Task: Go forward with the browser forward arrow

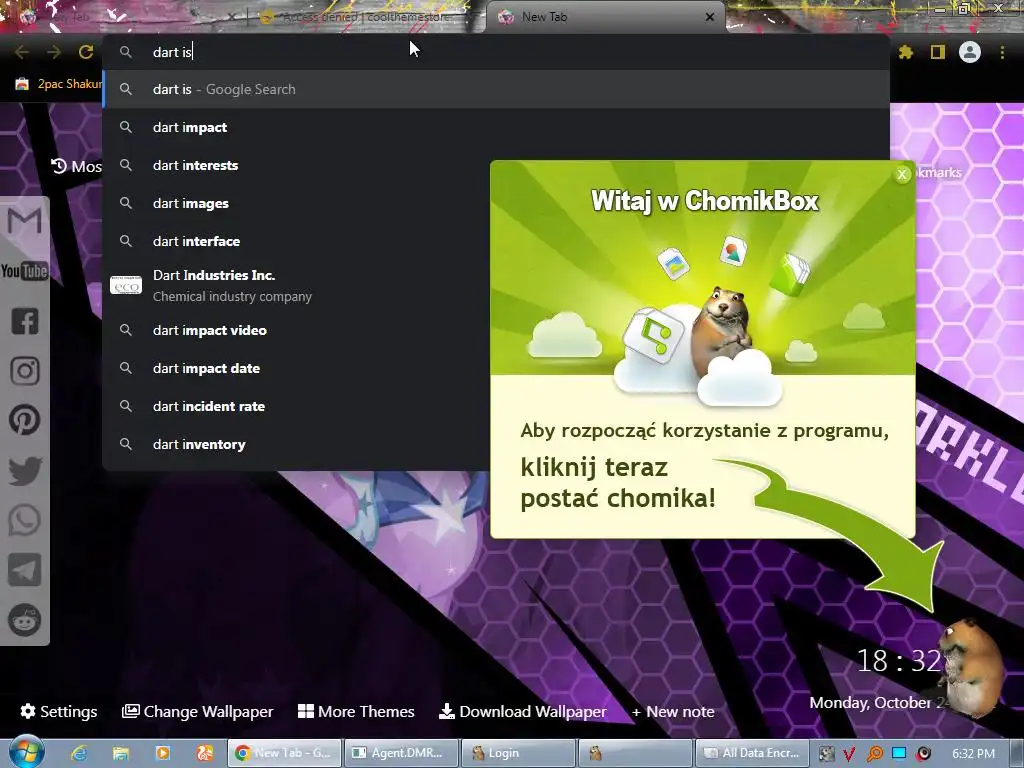Action: tap(54, 52)
